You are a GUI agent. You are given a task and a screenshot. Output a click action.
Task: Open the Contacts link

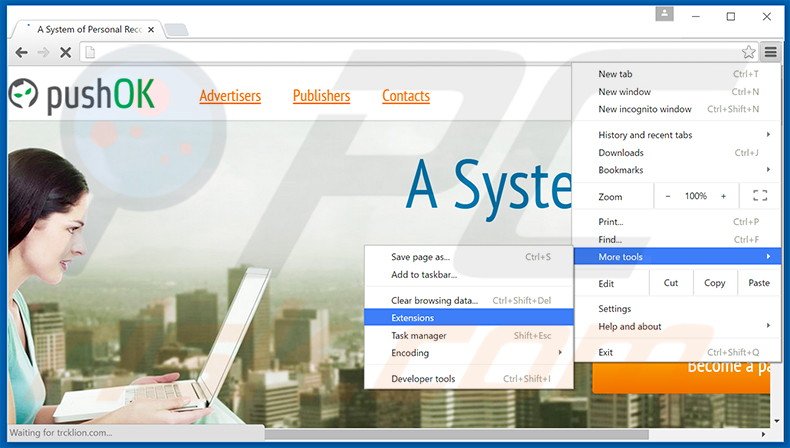tap(406, 96)
